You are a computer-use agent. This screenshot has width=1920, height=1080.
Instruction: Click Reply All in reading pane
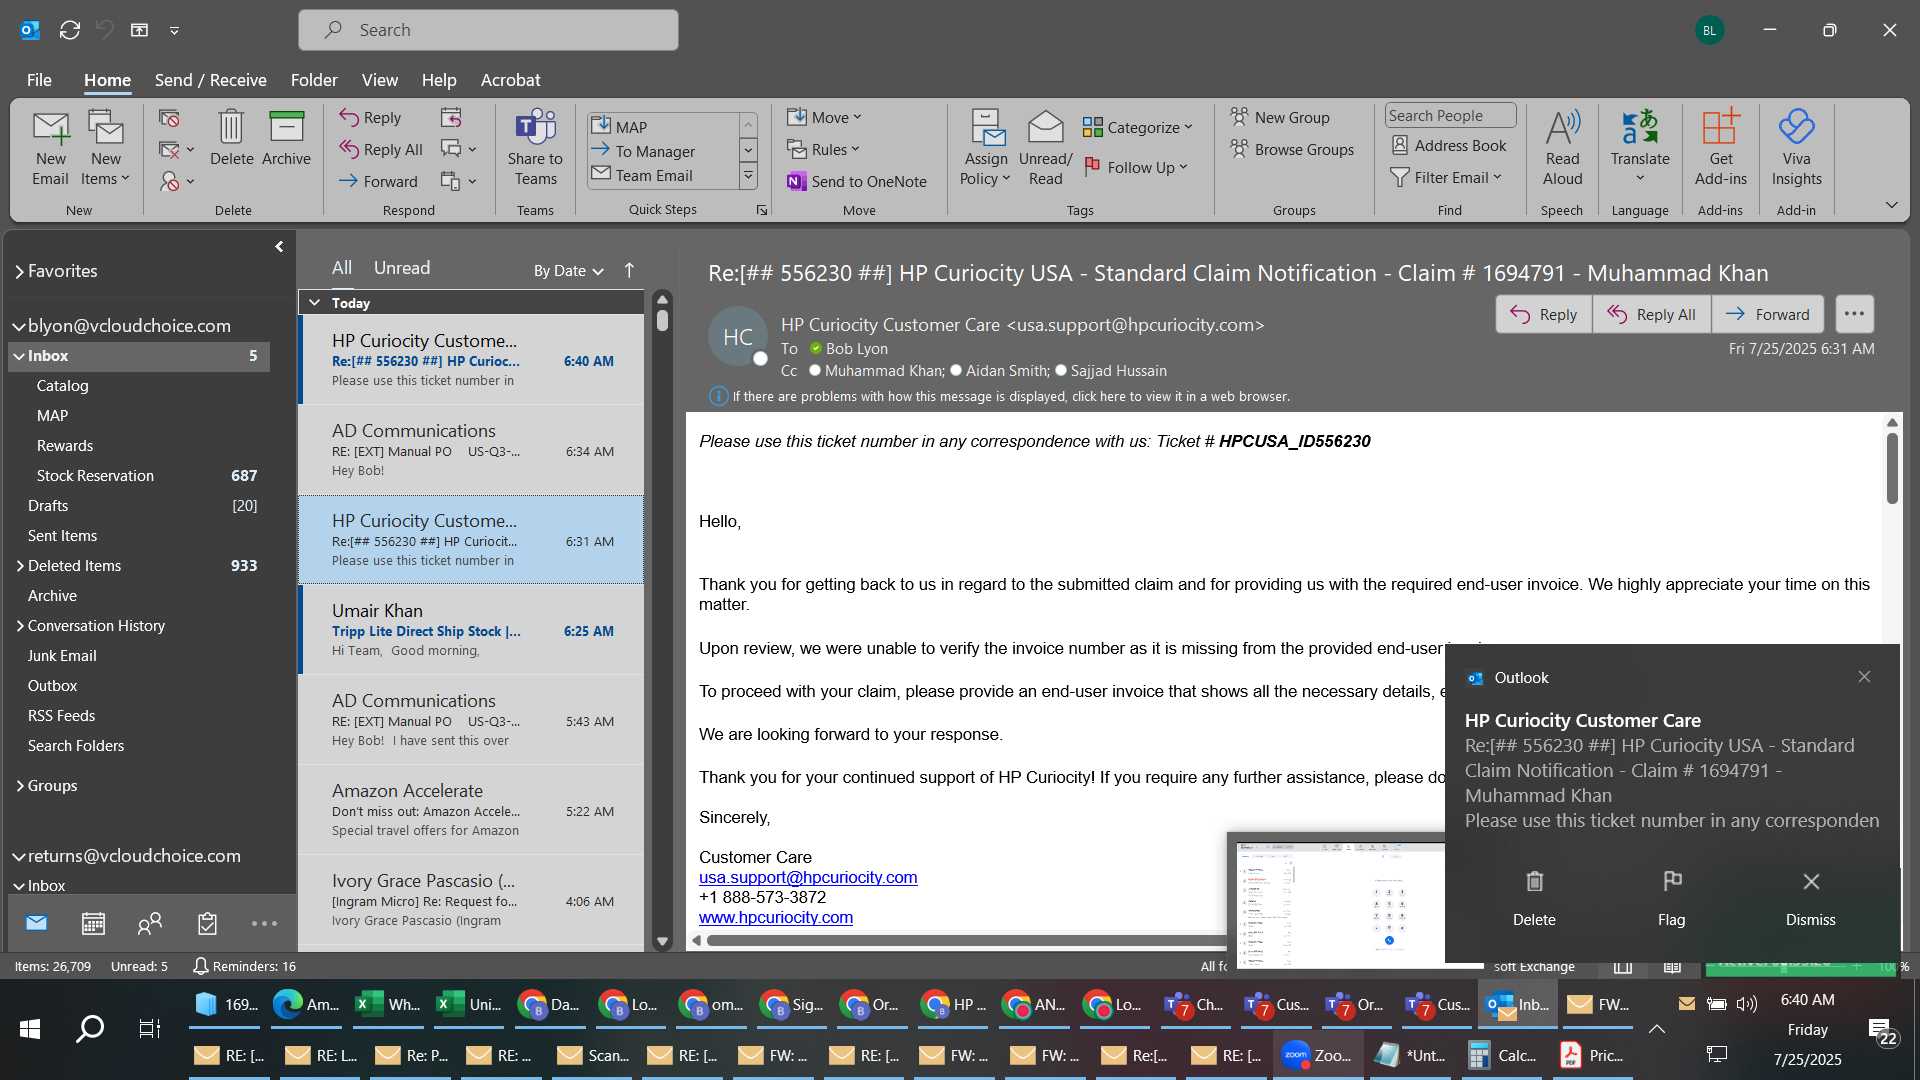tap(1651, 314)
